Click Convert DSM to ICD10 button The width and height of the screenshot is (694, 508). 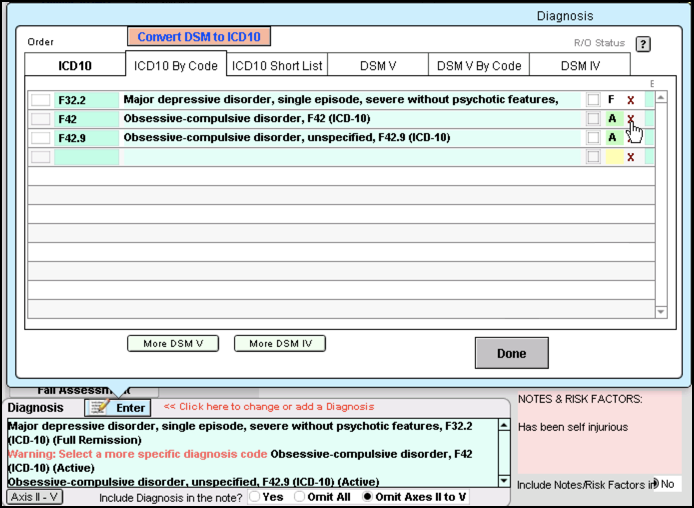(198, 37)
